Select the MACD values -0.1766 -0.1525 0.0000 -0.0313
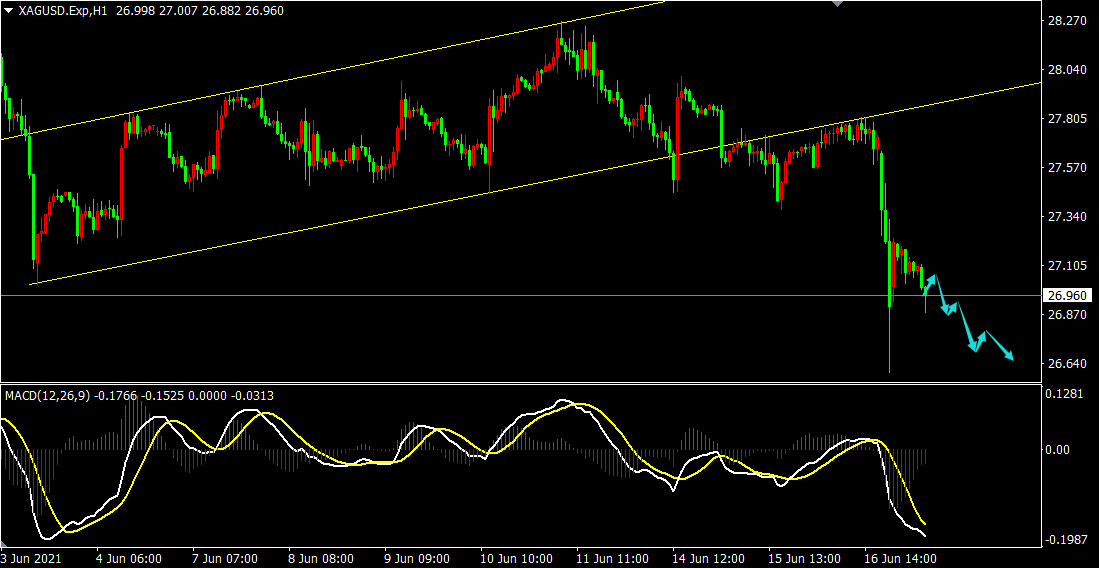The height and width of the screenshot is (568, 1099). coord(184,396)
